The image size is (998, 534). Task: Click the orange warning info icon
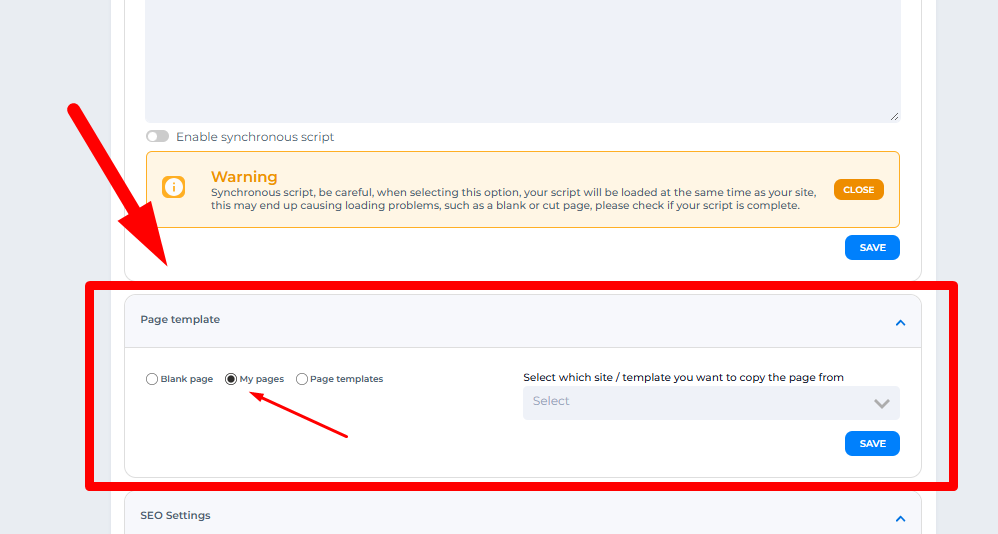point(174,187)
